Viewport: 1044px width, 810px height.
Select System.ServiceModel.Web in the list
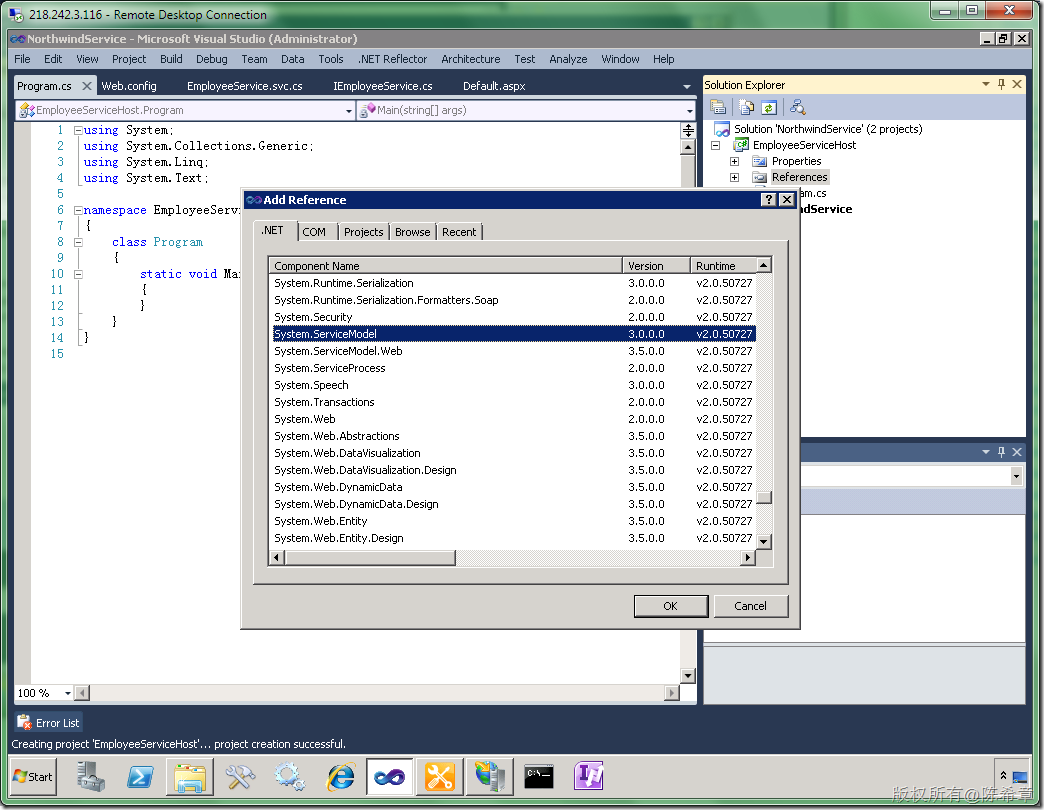point(514,351)
